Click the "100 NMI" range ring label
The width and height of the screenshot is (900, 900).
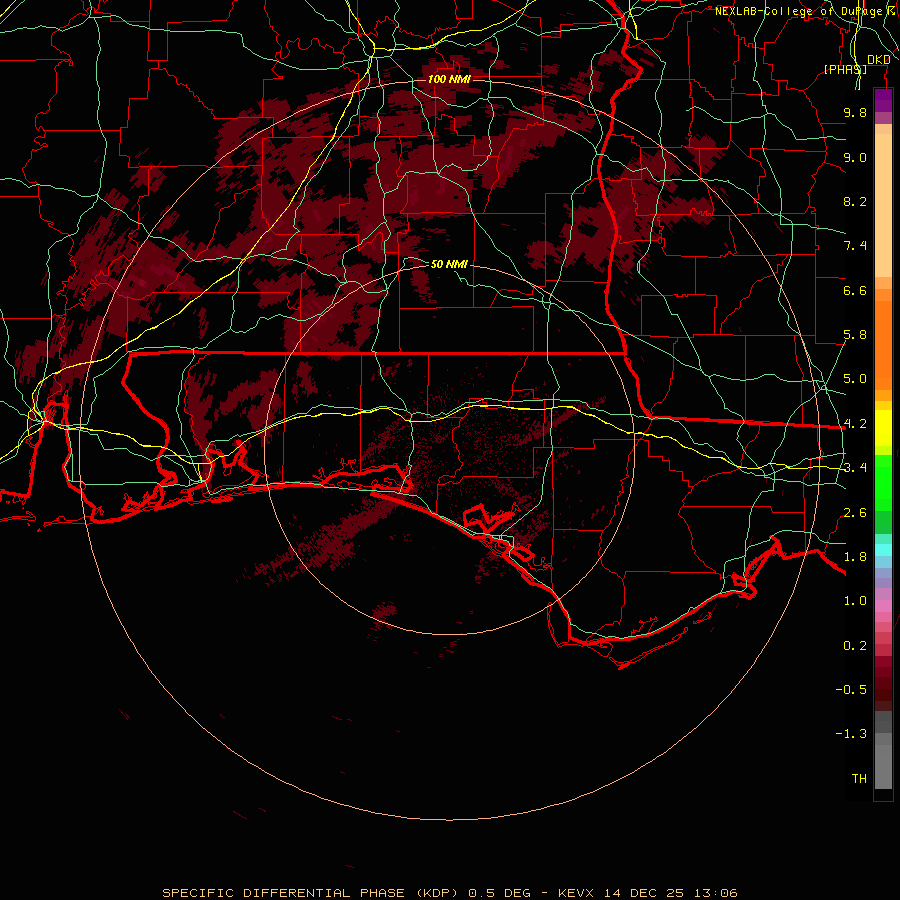[449, 79]
